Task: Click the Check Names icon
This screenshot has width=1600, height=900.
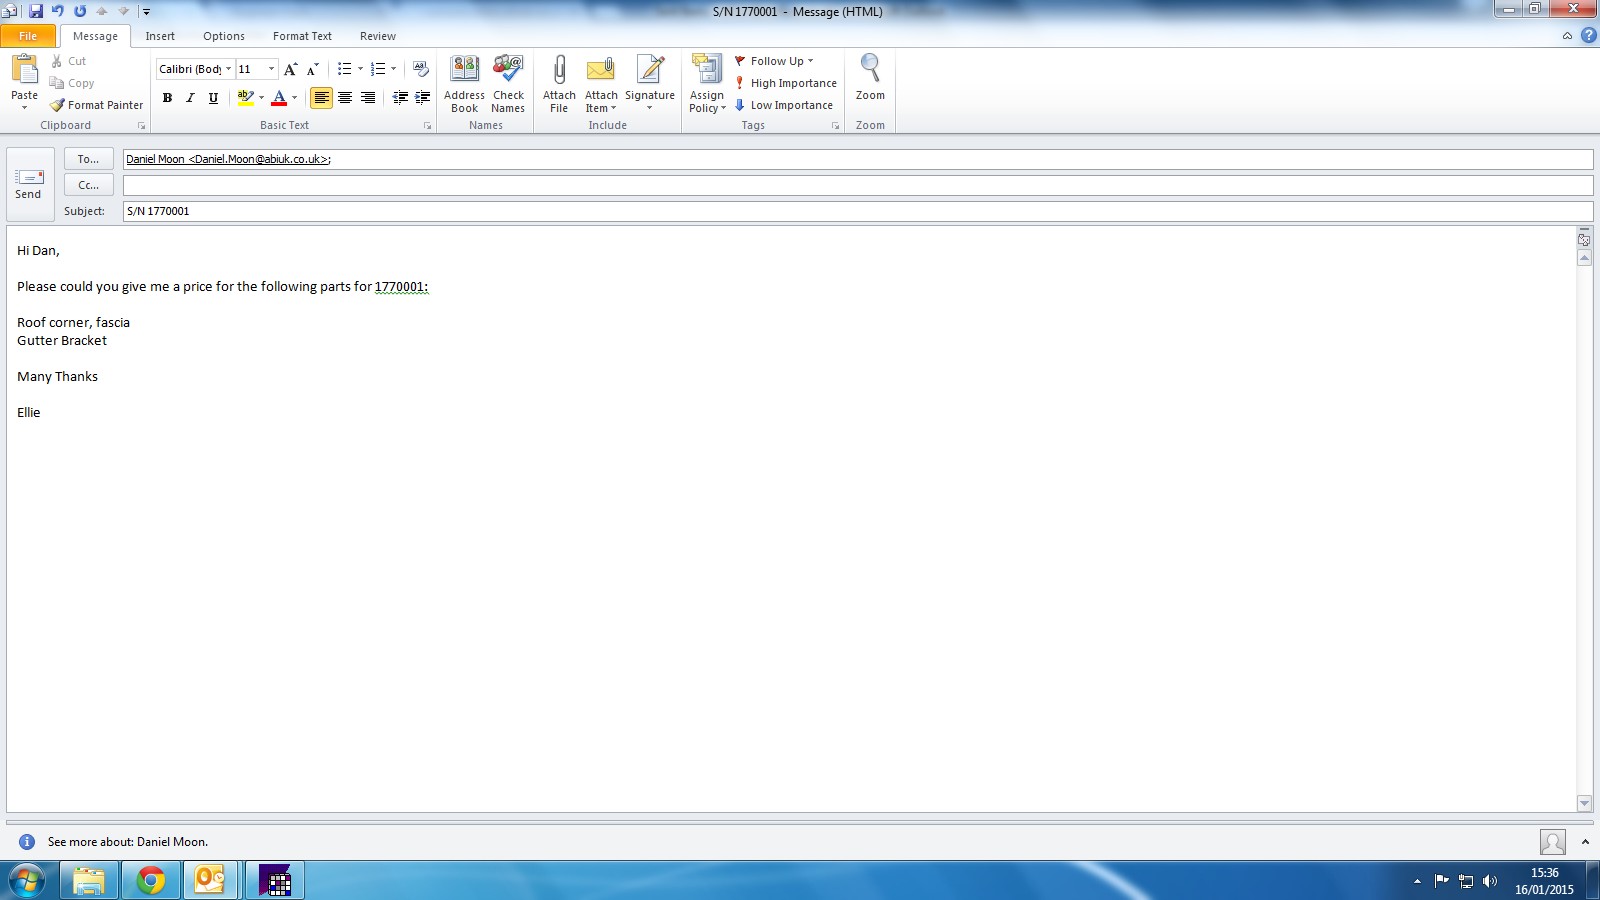Action: [x=508, y=70]
